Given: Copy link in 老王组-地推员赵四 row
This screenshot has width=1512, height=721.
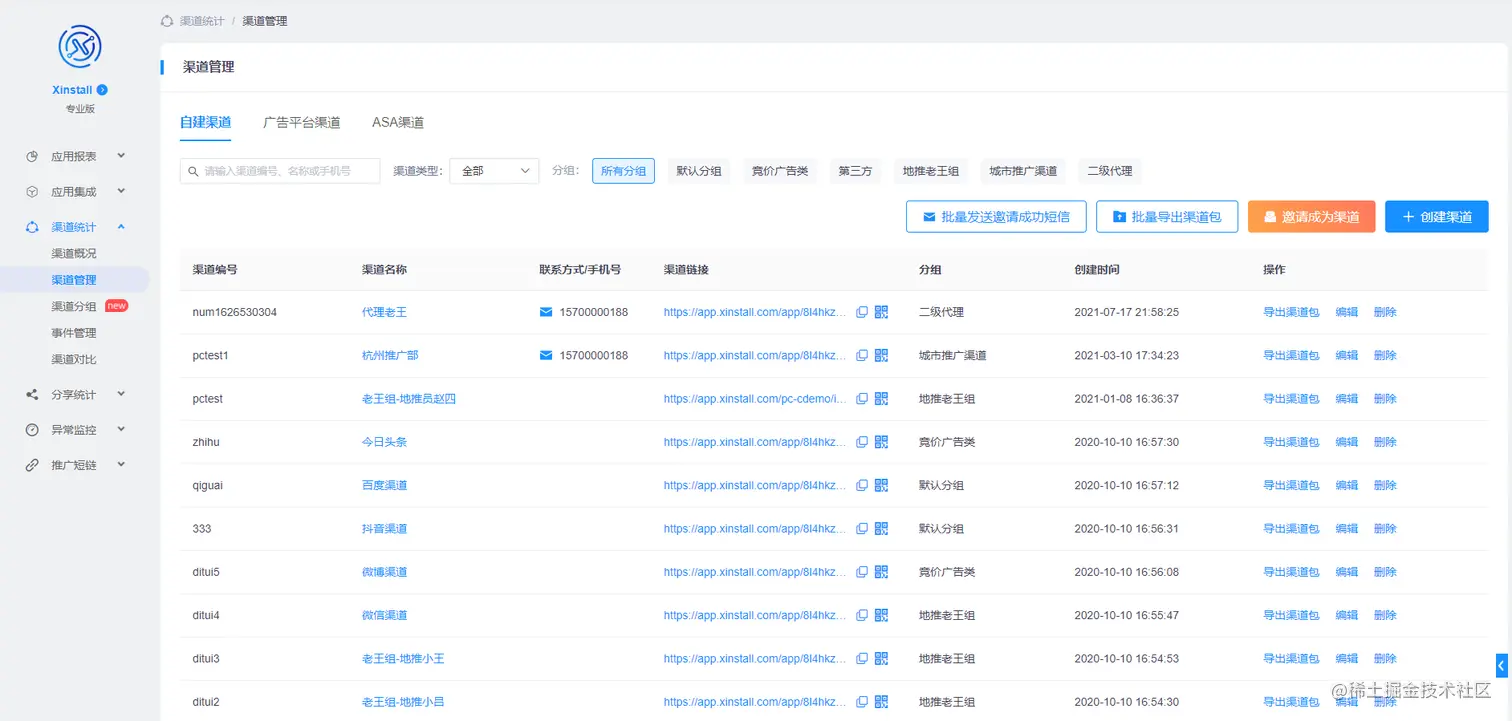Looking at the screenshot, I should click(x=862, y=399).
